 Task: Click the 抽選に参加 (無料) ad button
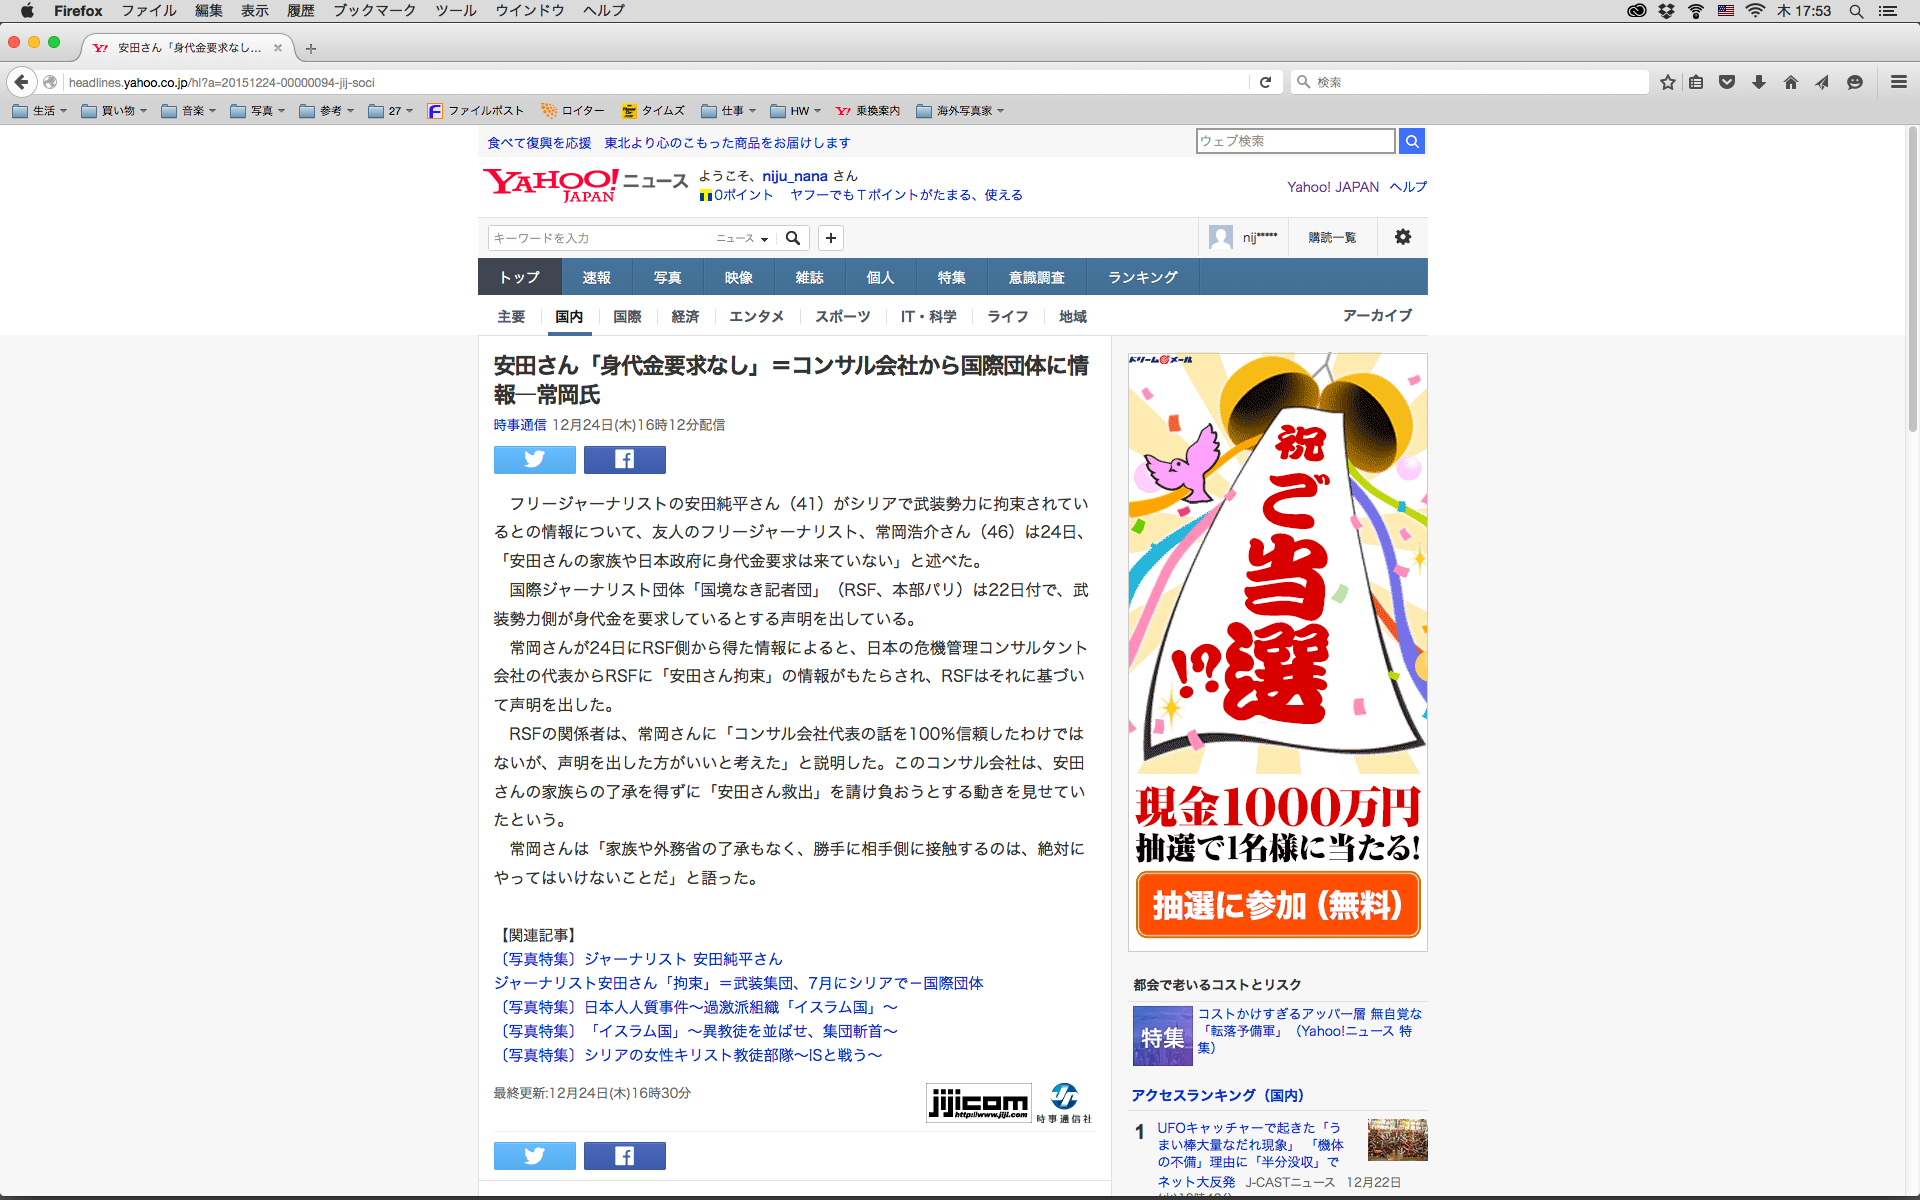point(1277,905)
